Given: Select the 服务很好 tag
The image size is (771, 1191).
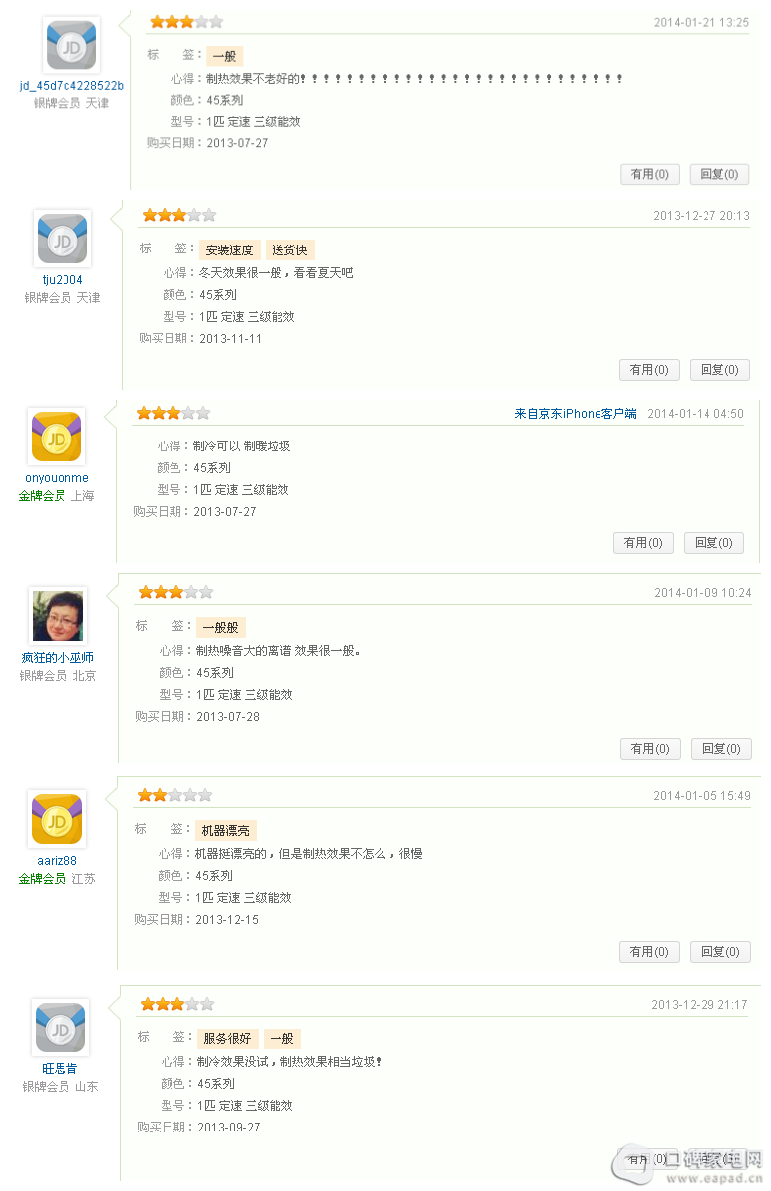Looking at the screenshot, I should coord(227,1038).
